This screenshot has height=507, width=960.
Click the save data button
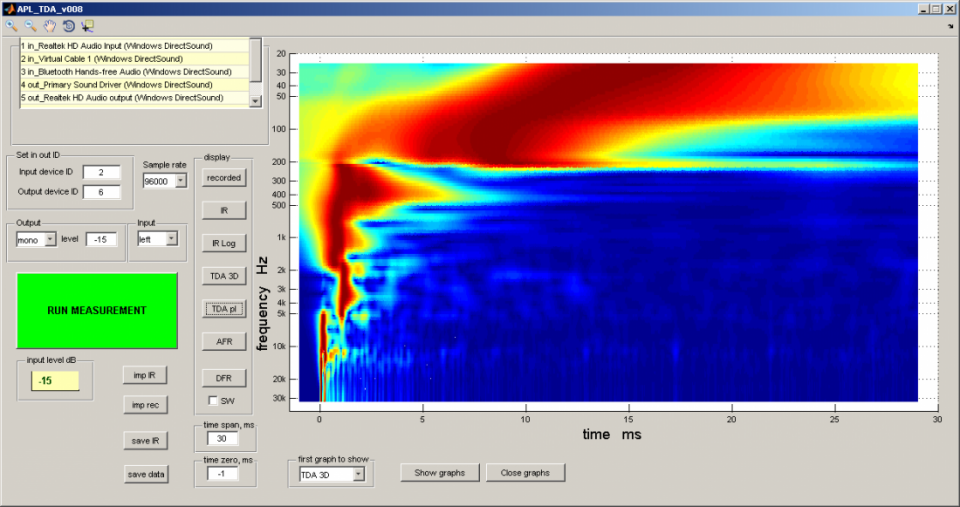click(145, 474)
